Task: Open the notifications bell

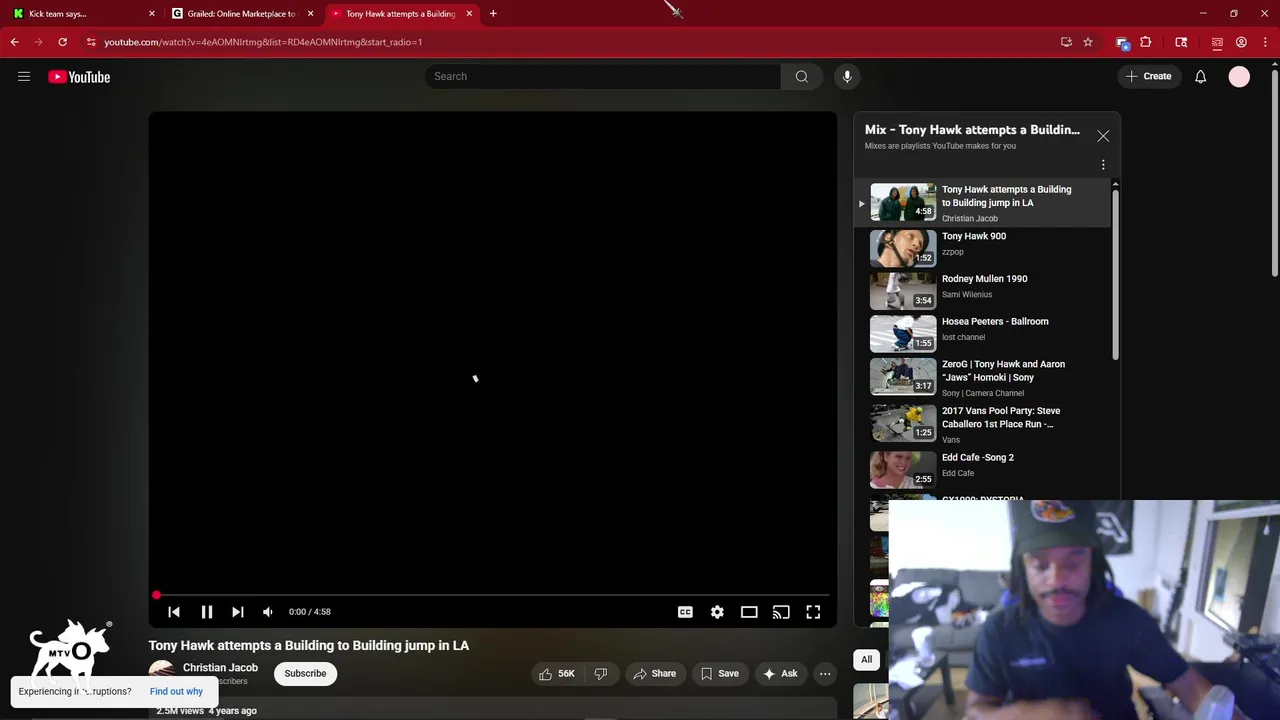Action: click(1200, 76)
